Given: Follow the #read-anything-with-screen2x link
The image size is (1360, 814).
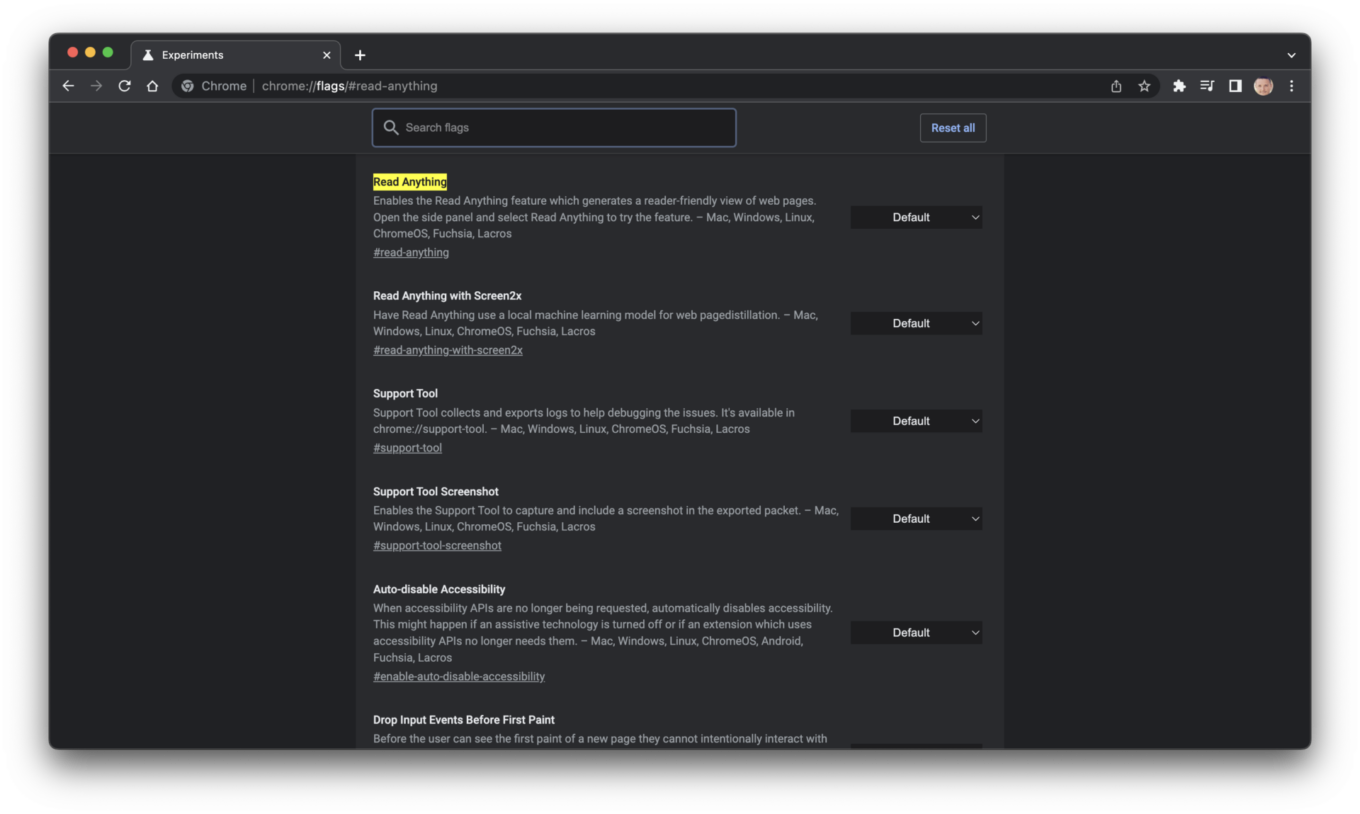Looking at the screenshot, I should tap(448, 351).
